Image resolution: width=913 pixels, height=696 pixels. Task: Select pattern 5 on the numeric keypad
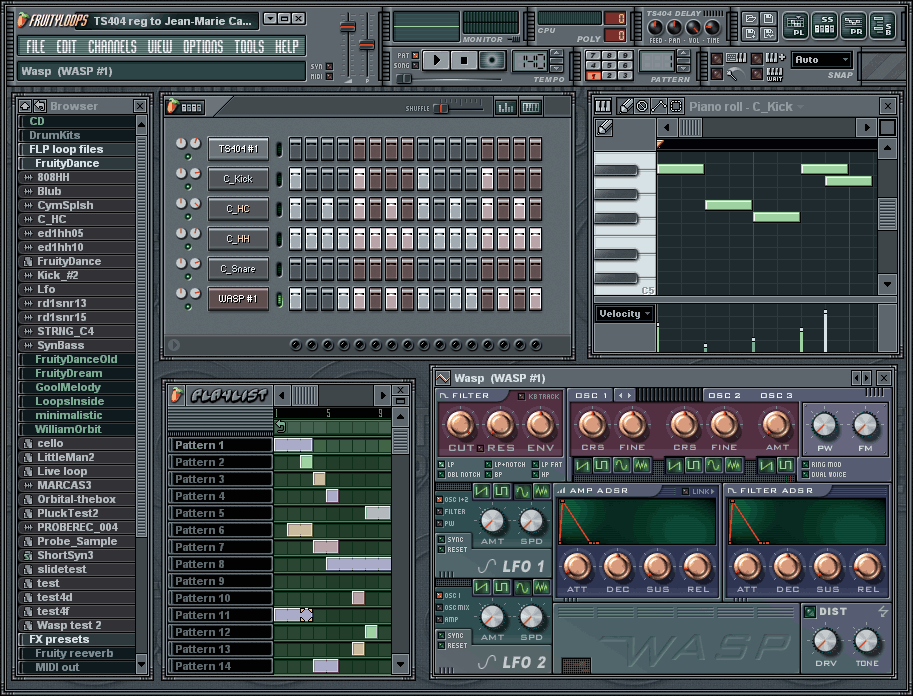coord(608,66)
